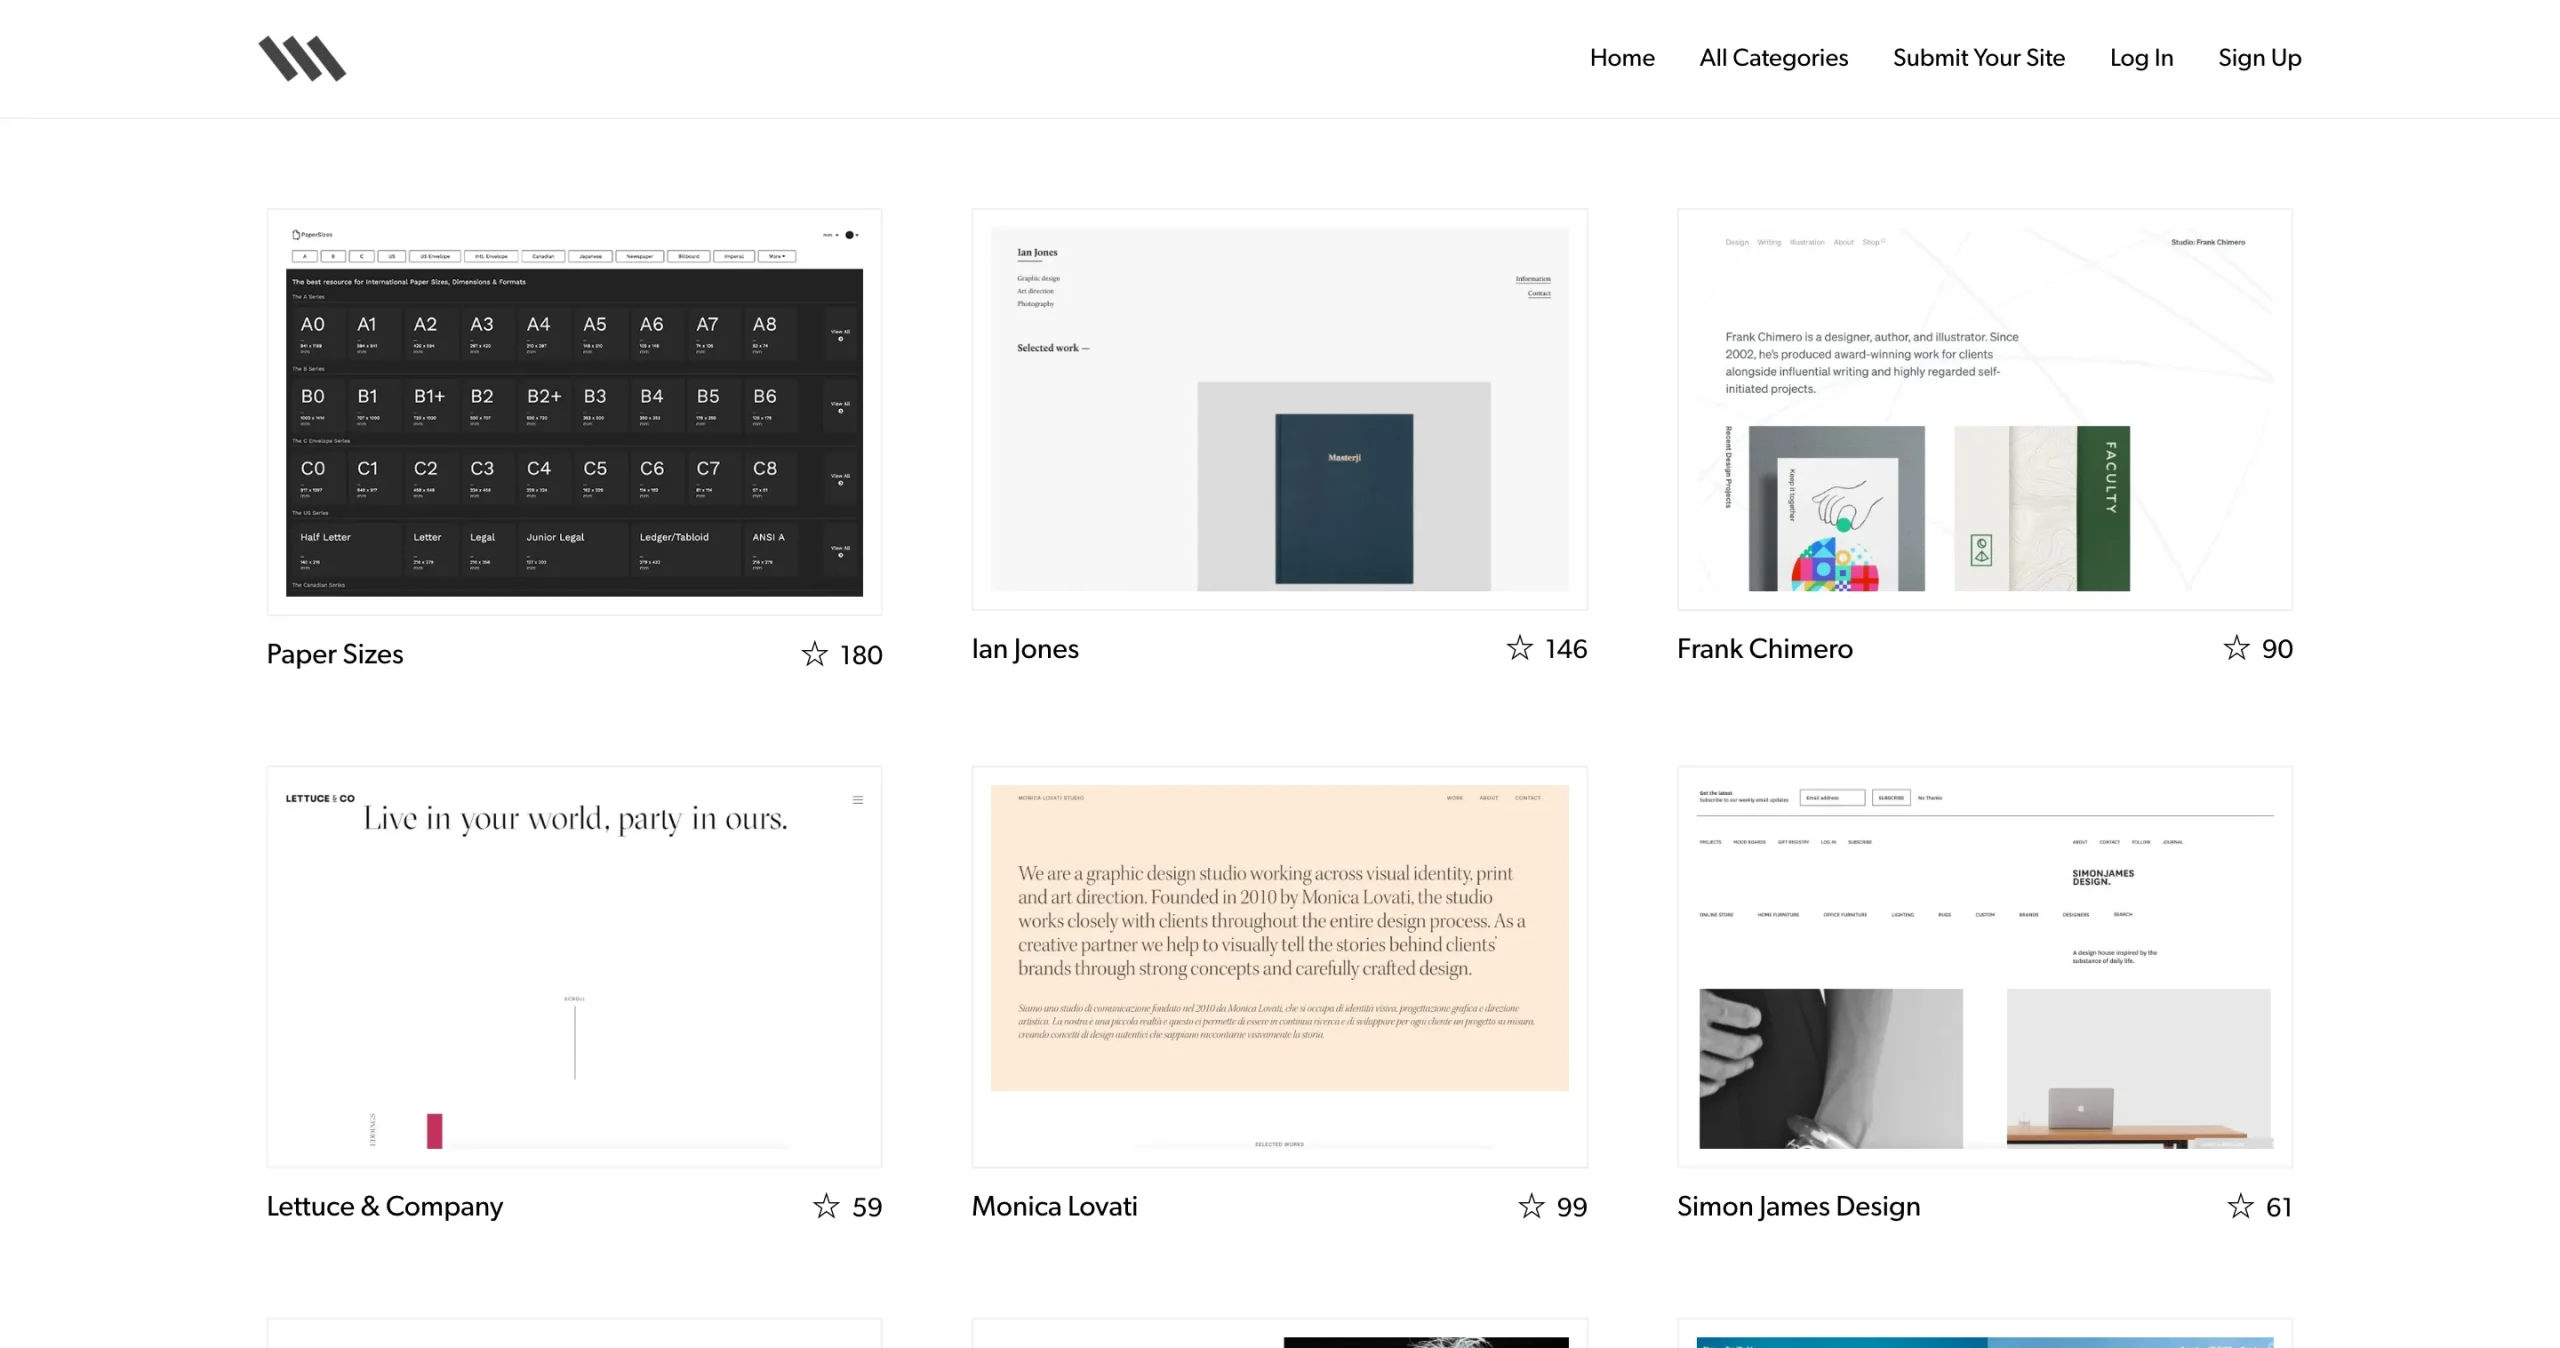
Task: Open the Monica Lovati preview thumbnail
Action: click(x=1279, y=967)
